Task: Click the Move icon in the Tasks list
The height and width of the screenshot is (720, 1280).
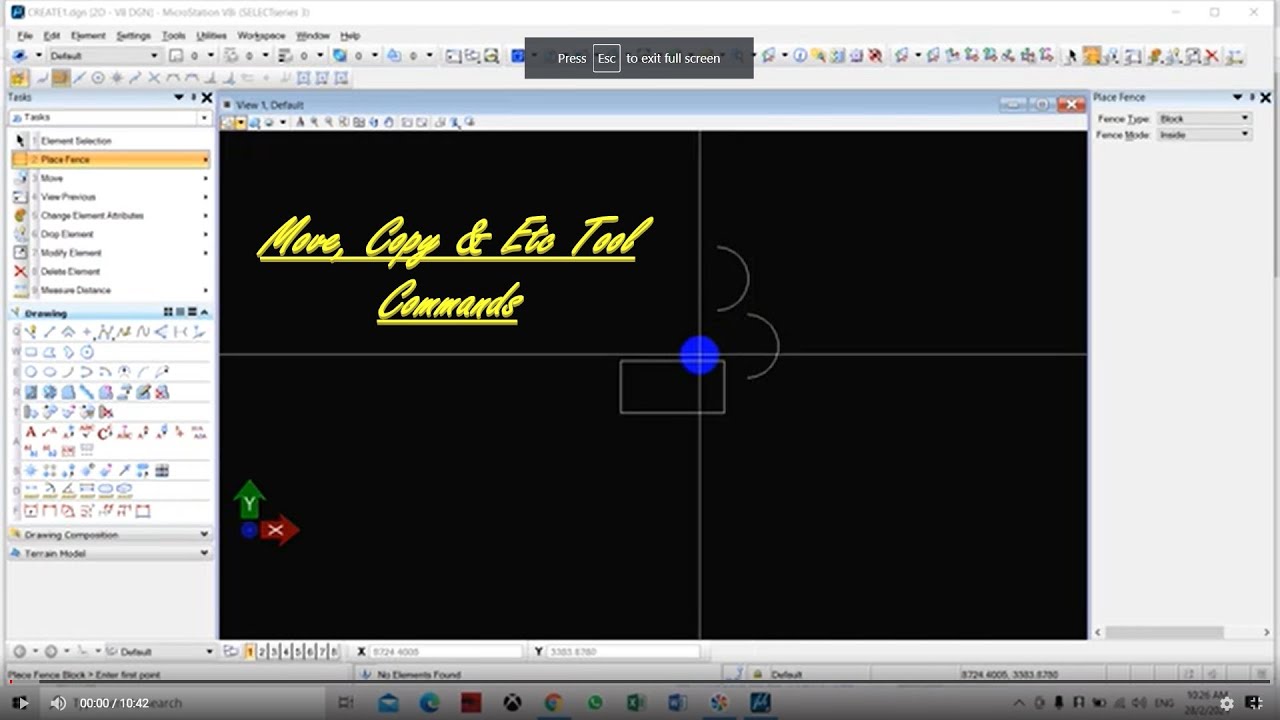Action: pyautogui.click(x=21, y=178)
